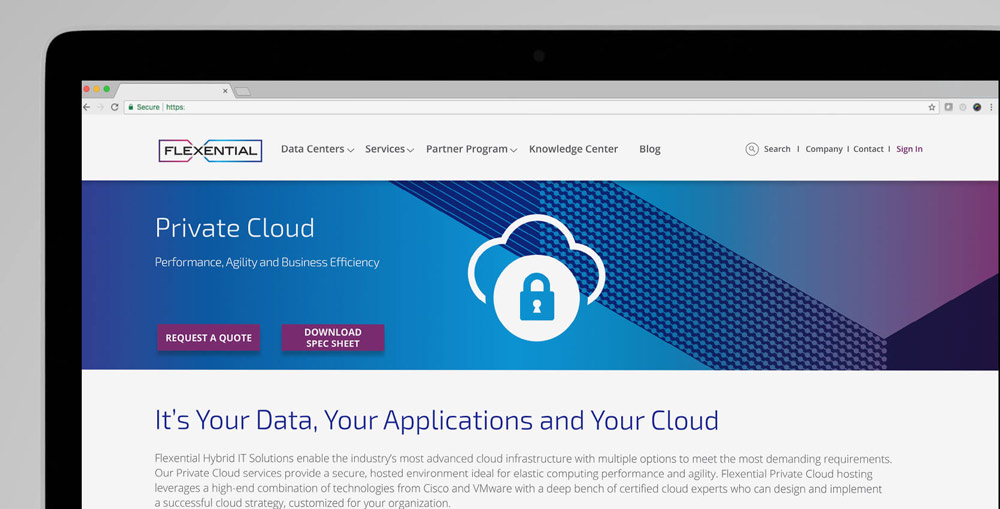Click the Private Cloud heading
The height and width of the screenshot is (509, 1000).
click(235, 228)
